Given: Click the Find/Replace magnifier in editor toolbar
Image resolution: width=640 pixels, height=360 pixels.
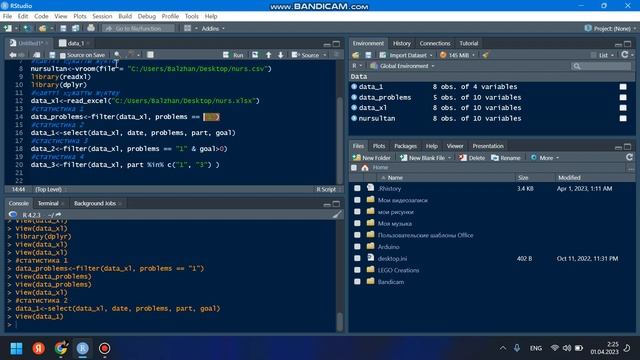Looking at the screenshot, I should pos(117,55).
